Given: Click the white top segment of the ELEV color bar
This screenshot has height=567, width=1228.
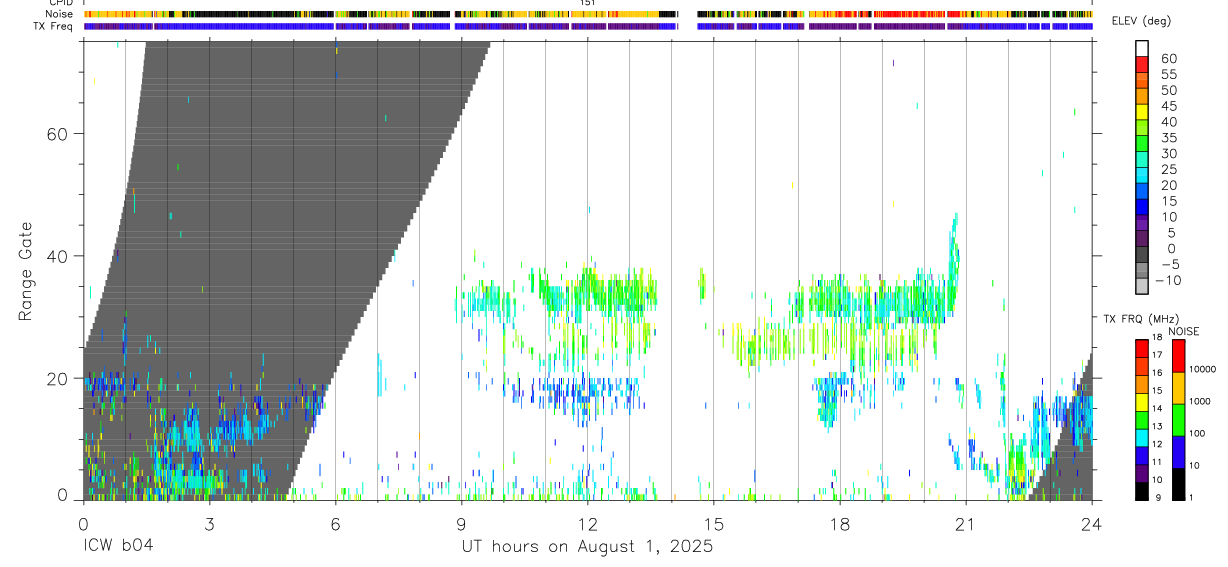Looking at the screenshot, I should 1142,48.
